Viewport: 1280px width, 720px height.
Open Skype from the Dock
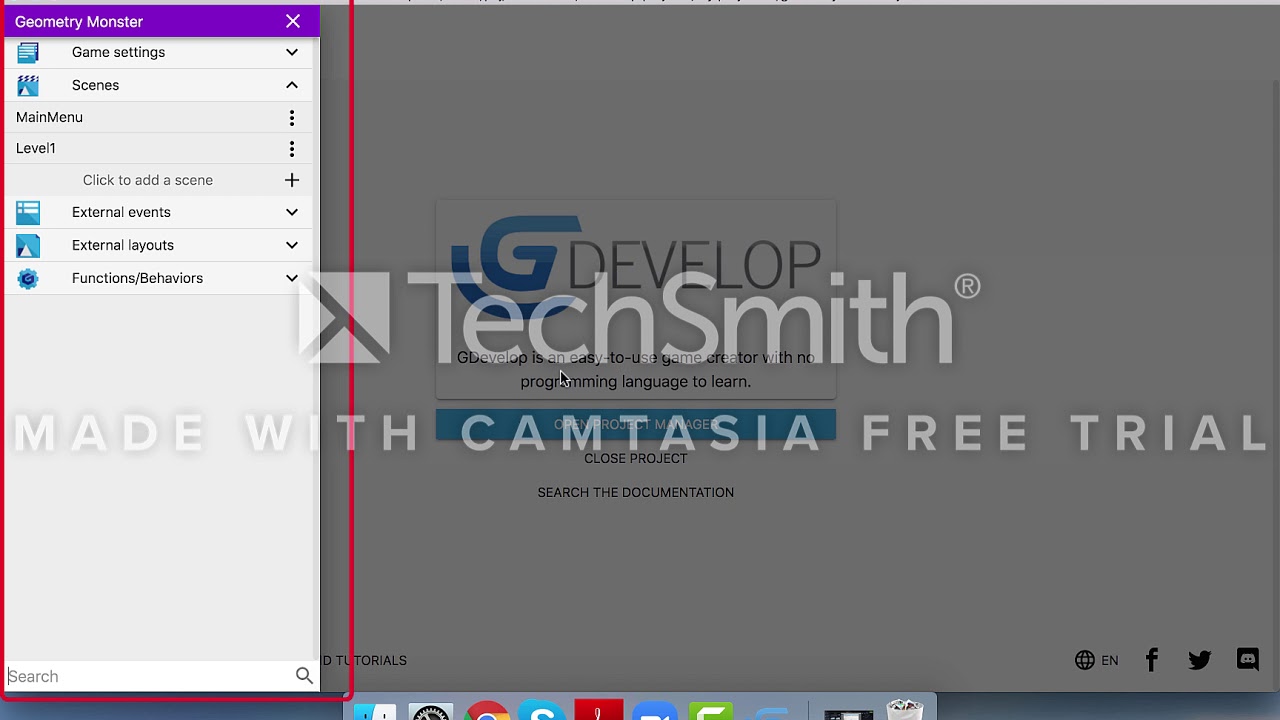(x=543, y=712)
